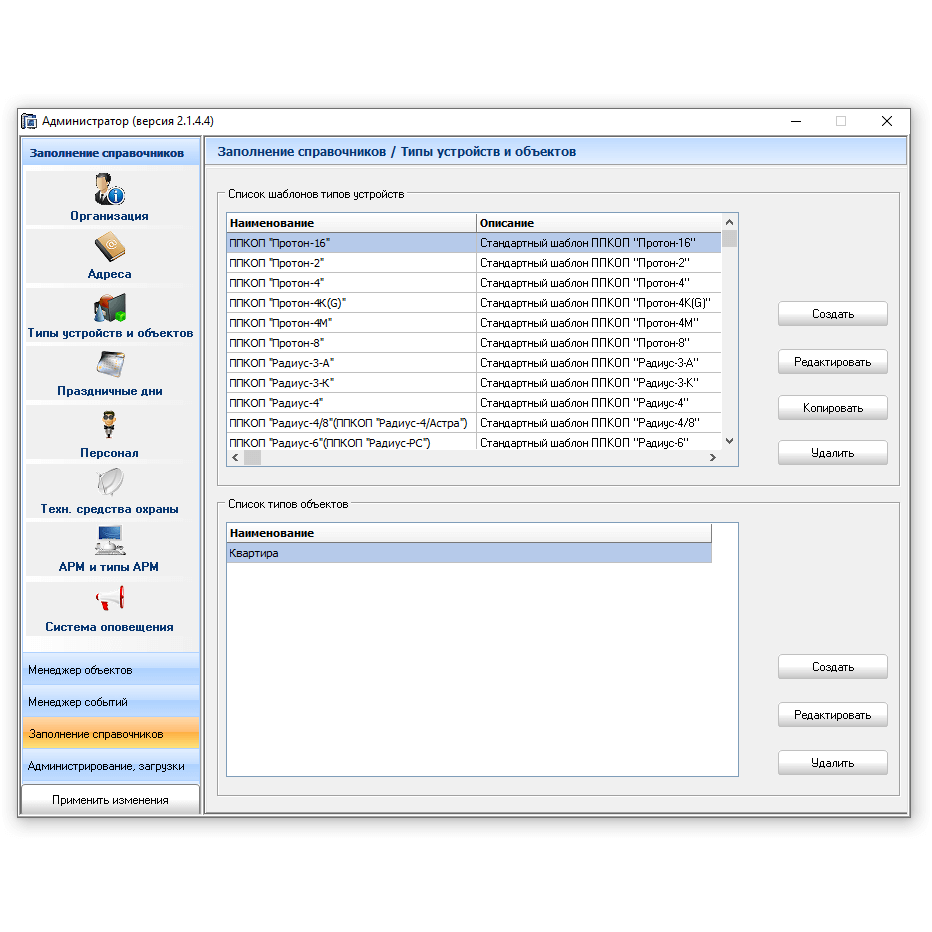Select row ППКОП "Протон-2"
The height and width of the screenshot is (932, 932).
coord(474,263)
